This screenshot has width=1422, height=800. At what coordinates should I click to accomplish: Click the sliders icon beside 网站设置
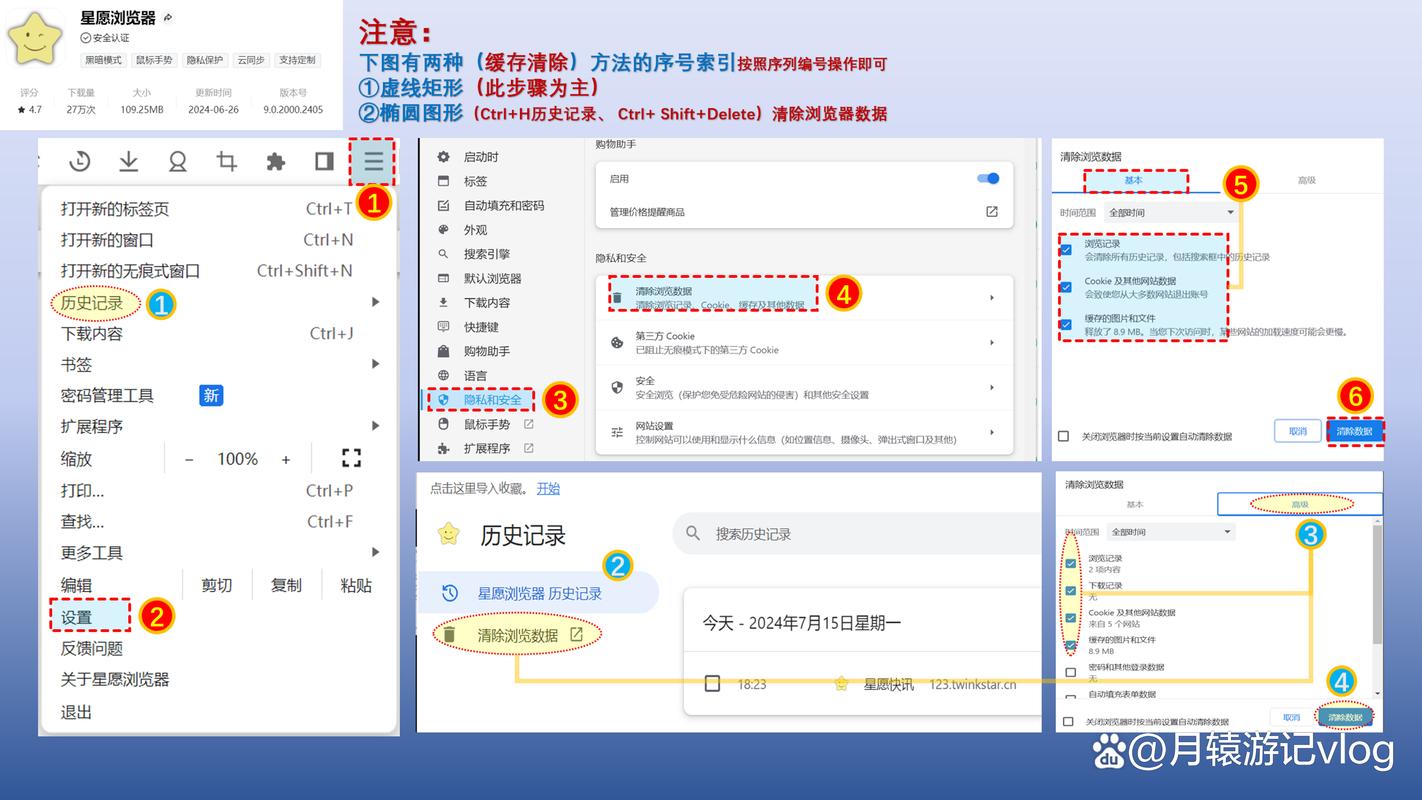coord(617,432)
